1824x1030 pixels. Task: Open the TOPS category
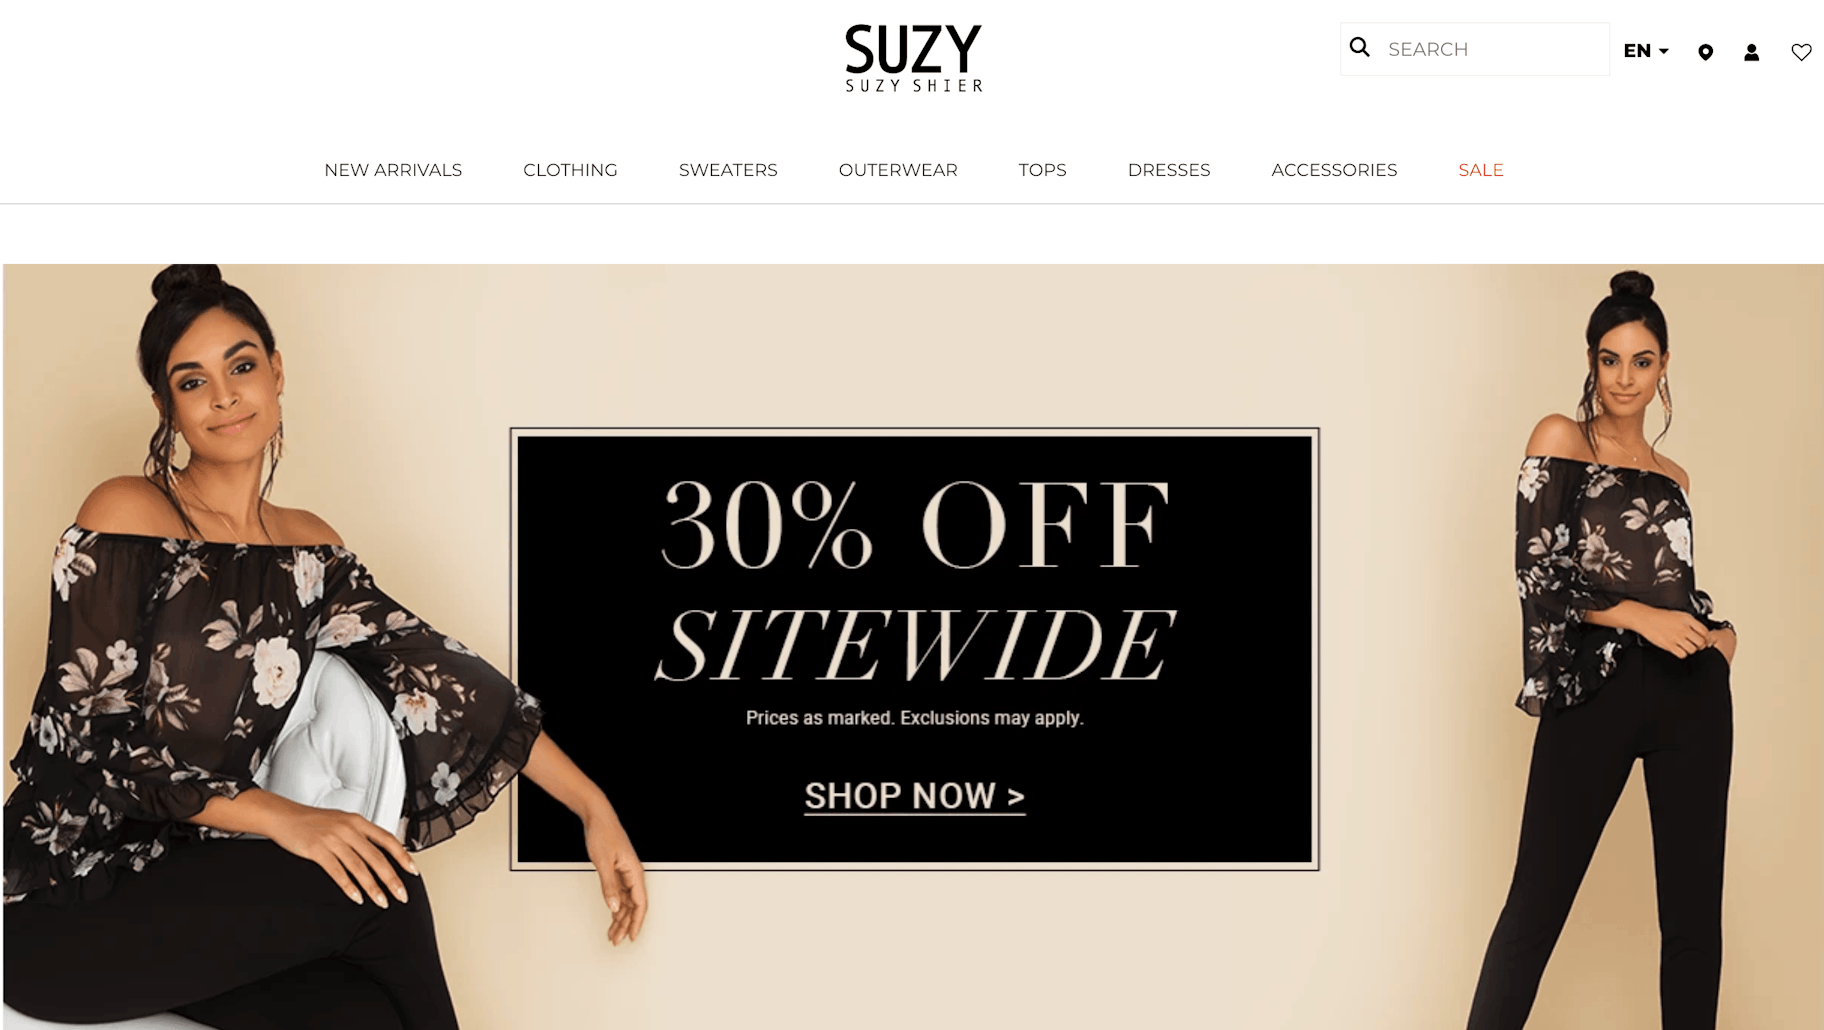pyautogui.click(x=1042, y=170)
